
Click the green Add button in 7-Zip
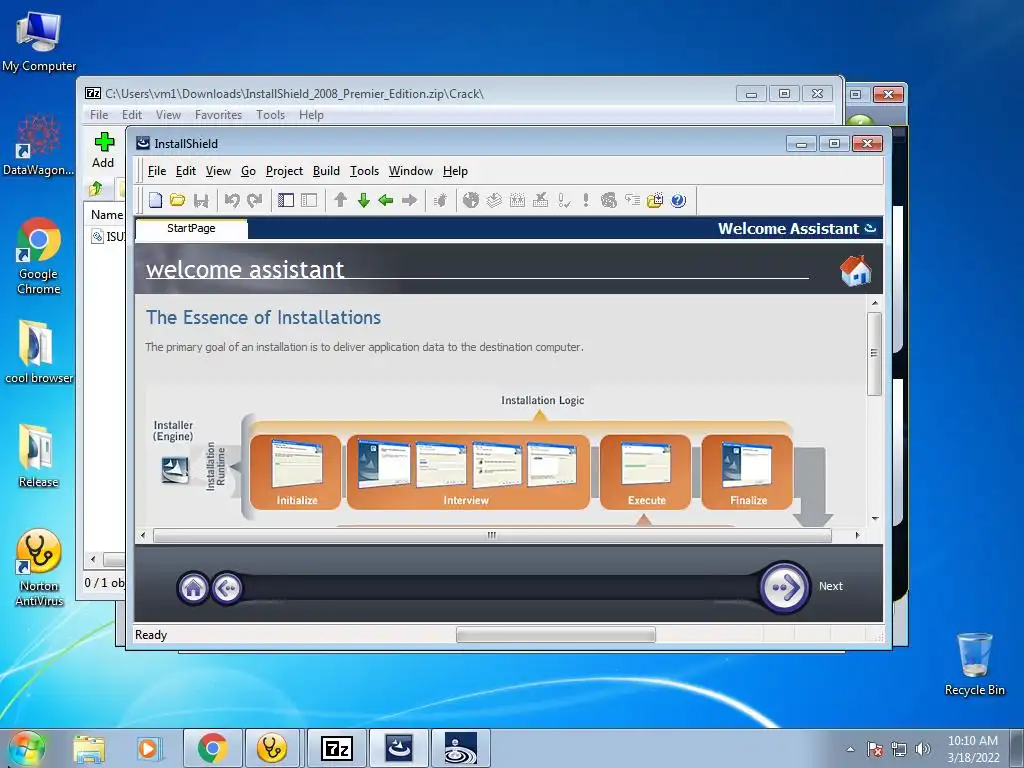pos(103,150)
